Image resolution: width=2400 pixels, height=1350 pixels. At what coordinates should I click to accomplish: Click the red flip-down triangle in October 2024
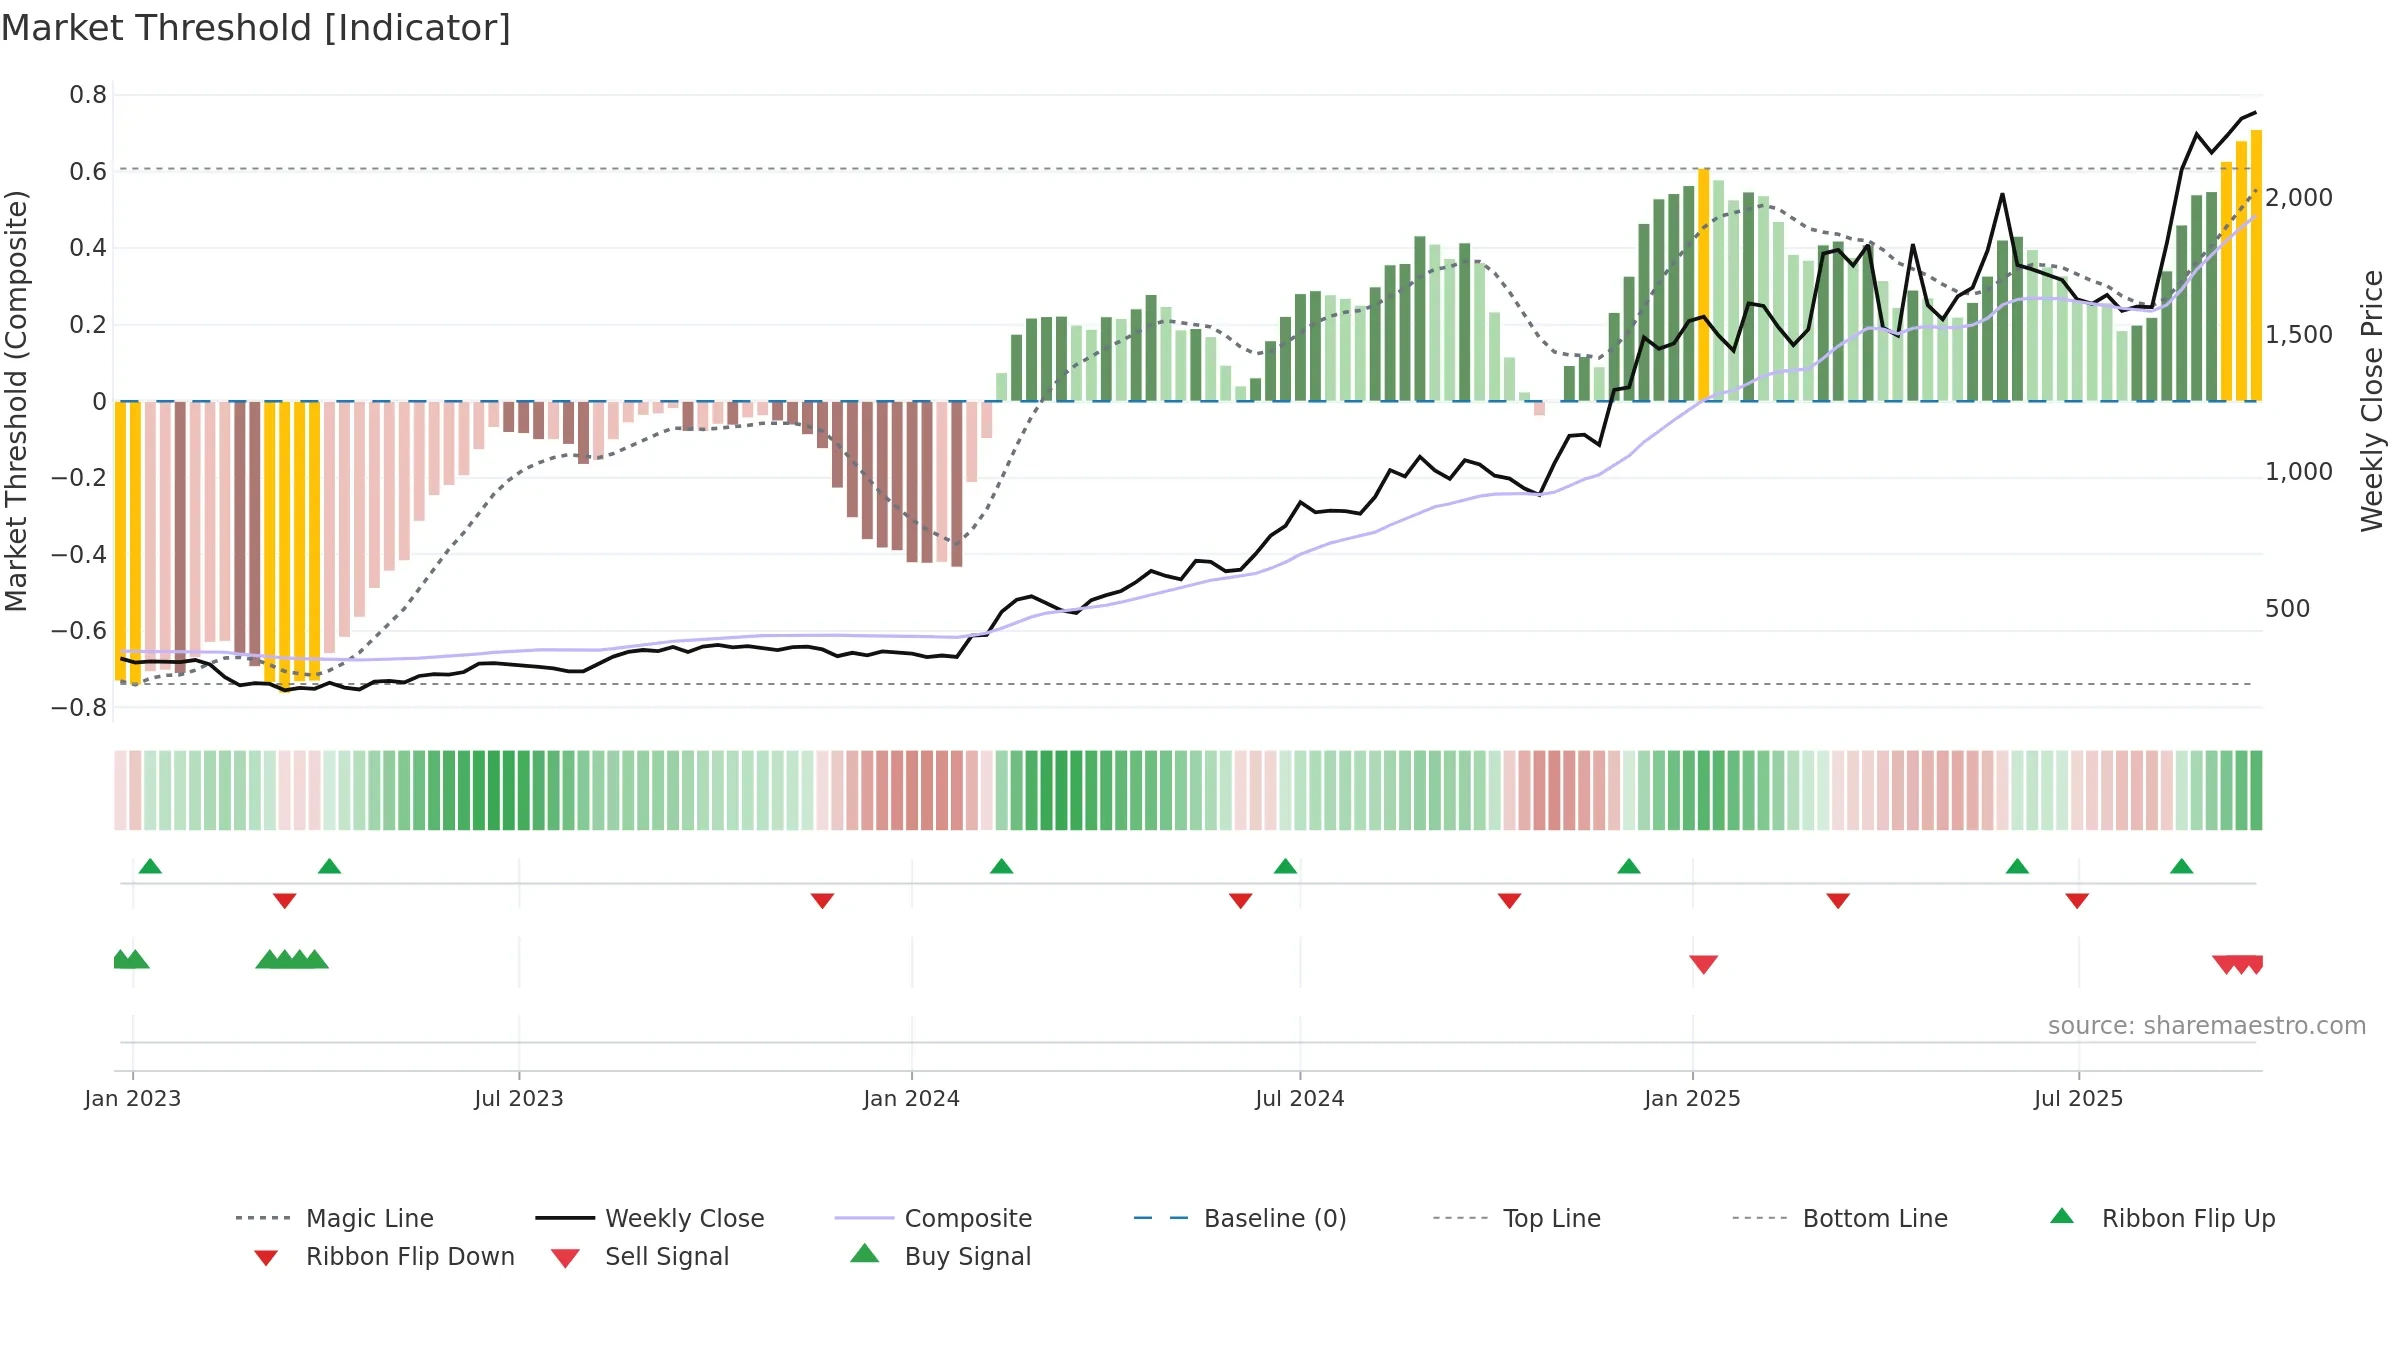click(1510, 901)
